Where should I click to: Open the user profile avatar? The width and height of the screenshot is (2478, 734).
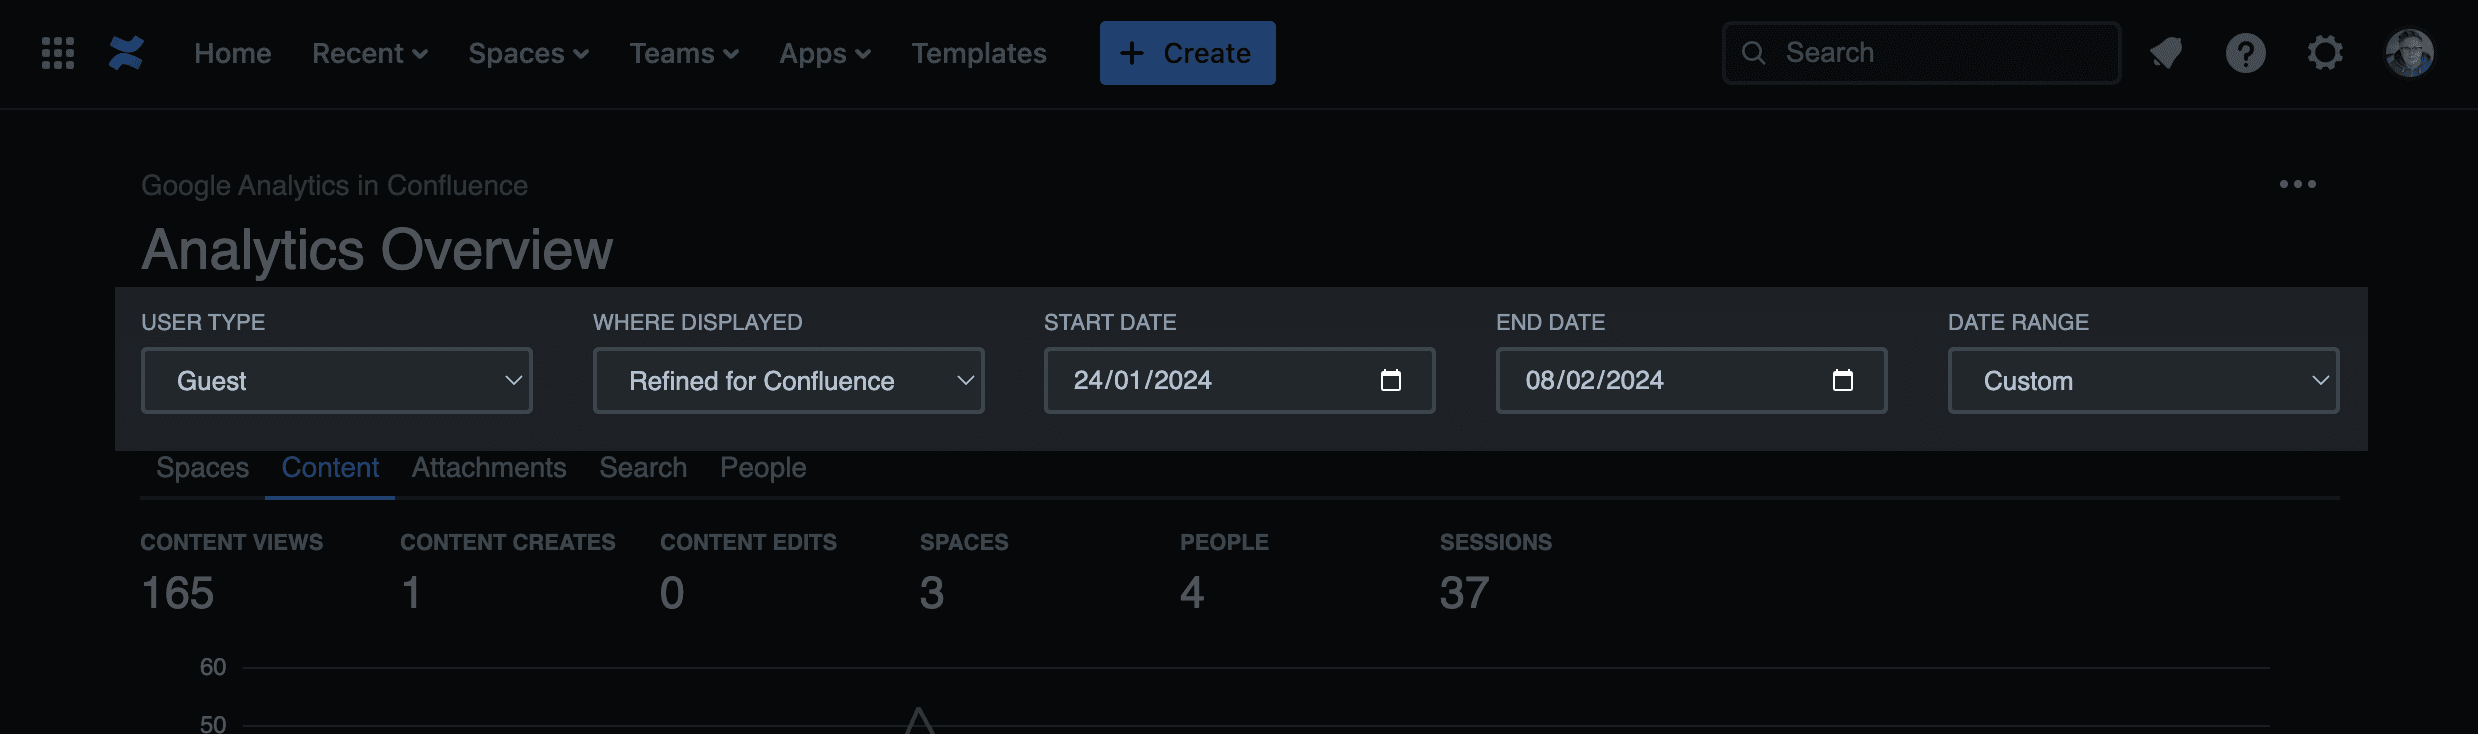[2409, 53]
